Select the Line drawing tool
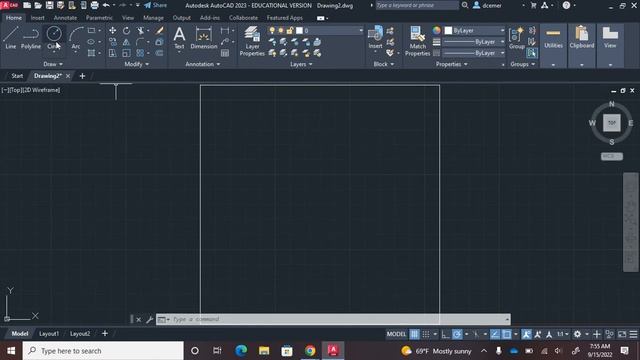 [x=11, y=38]
